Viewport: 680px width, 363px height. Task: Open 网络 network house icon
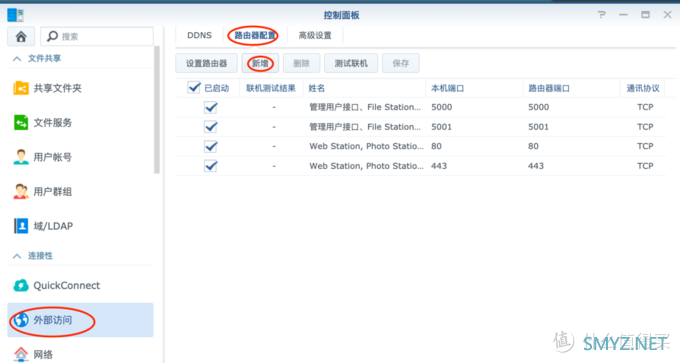click(x=21, y=354)
